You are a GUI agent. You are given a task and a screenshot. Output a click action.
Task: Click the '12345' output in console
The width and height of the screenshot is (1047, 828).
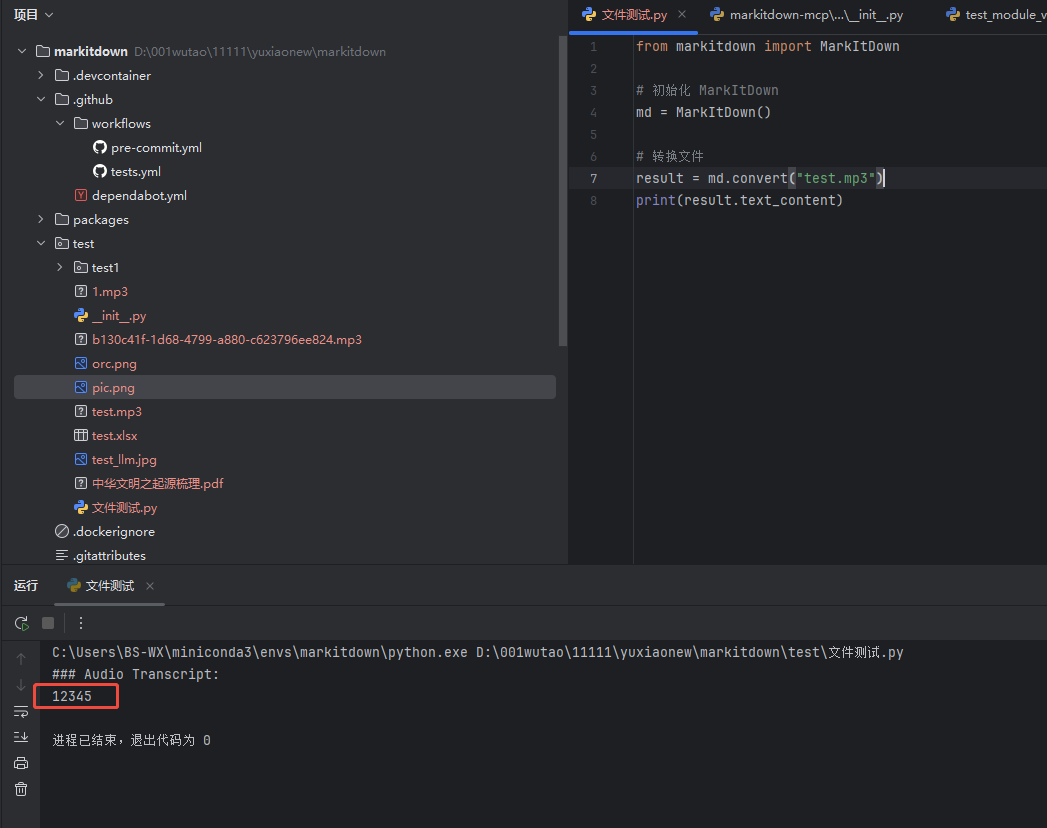click(72, 696)
